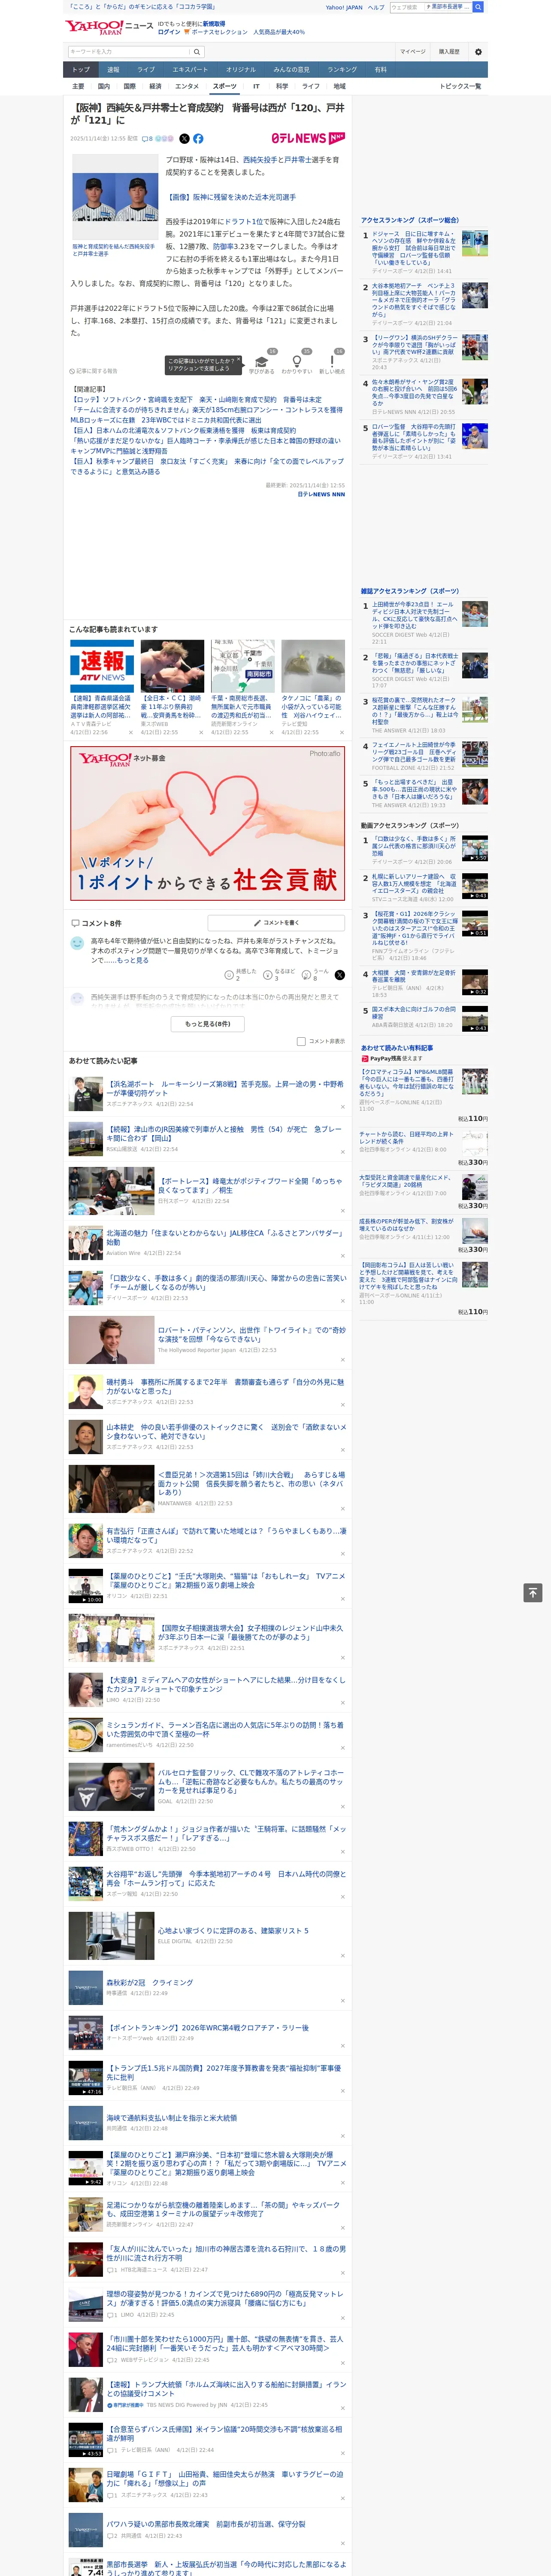
Task: Click the Yahoo! JAPAN link in top bar
Action: (x=344, y=7)
